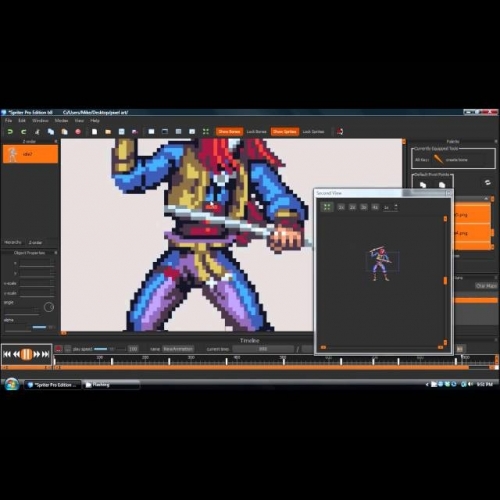The image size is (500, 500).
Task: Step forward to the next key frame
Action: (37, 354)
